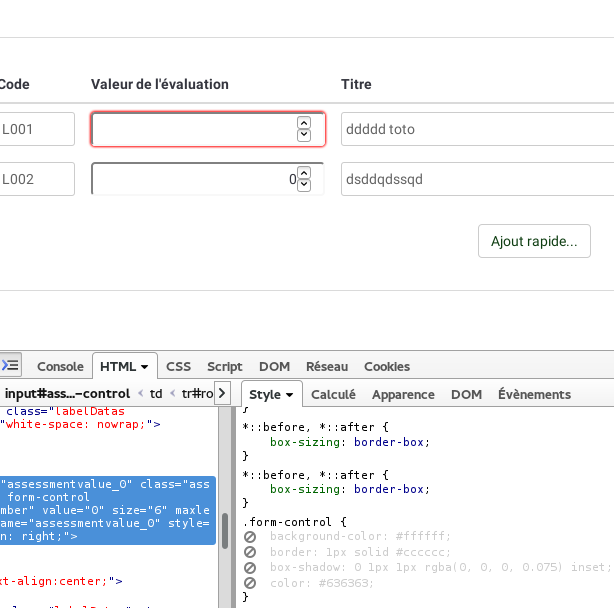Open the HTML tab dropdown menu
The height and width of the screenshot is (608, 614).
pos(145,367)
